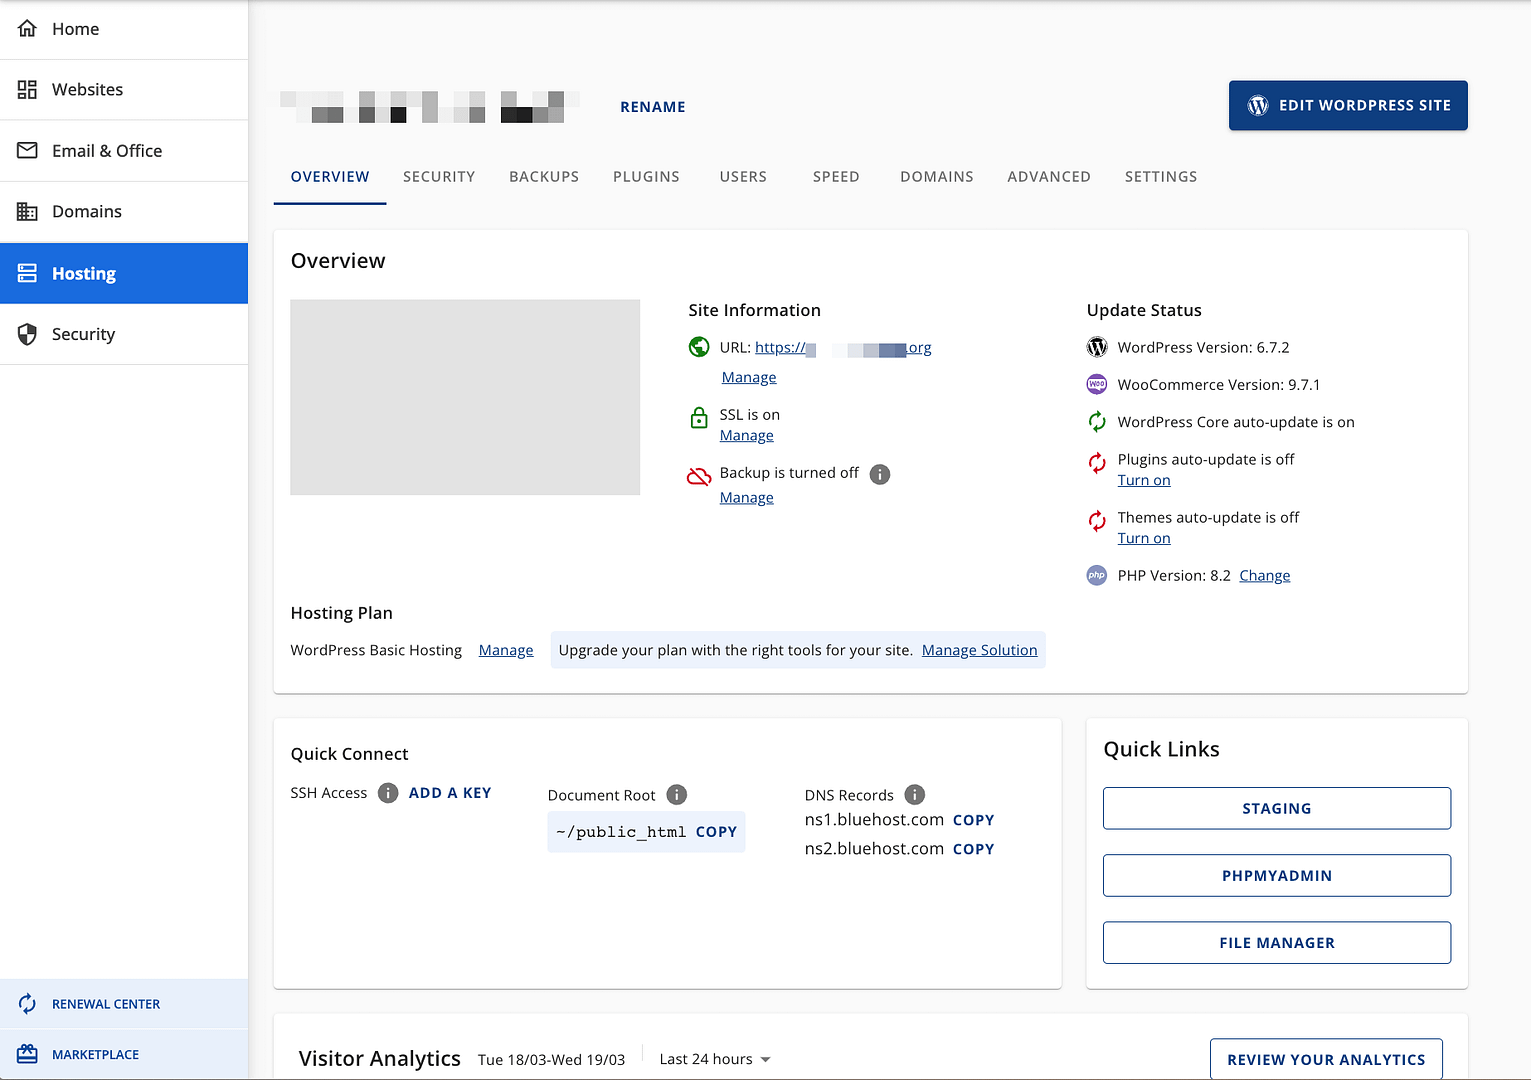Open Staging from Quick Links

(x=1277, y=808)
